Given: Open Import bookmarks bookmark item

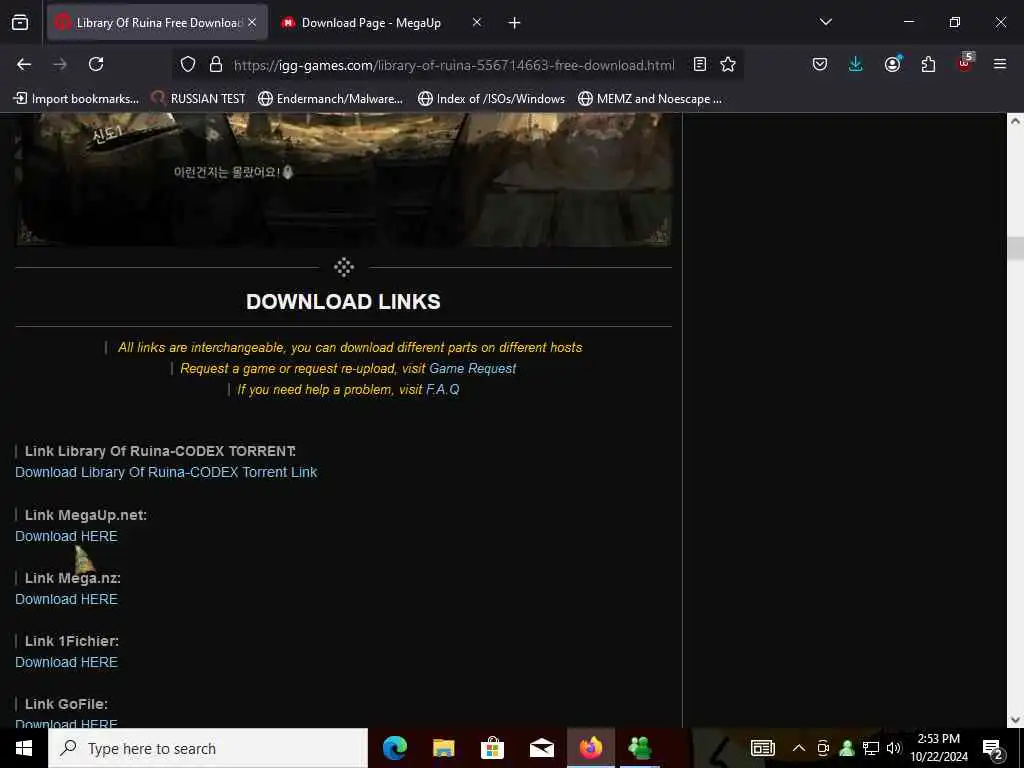Looking at the screenshot, I should [76, 99].
